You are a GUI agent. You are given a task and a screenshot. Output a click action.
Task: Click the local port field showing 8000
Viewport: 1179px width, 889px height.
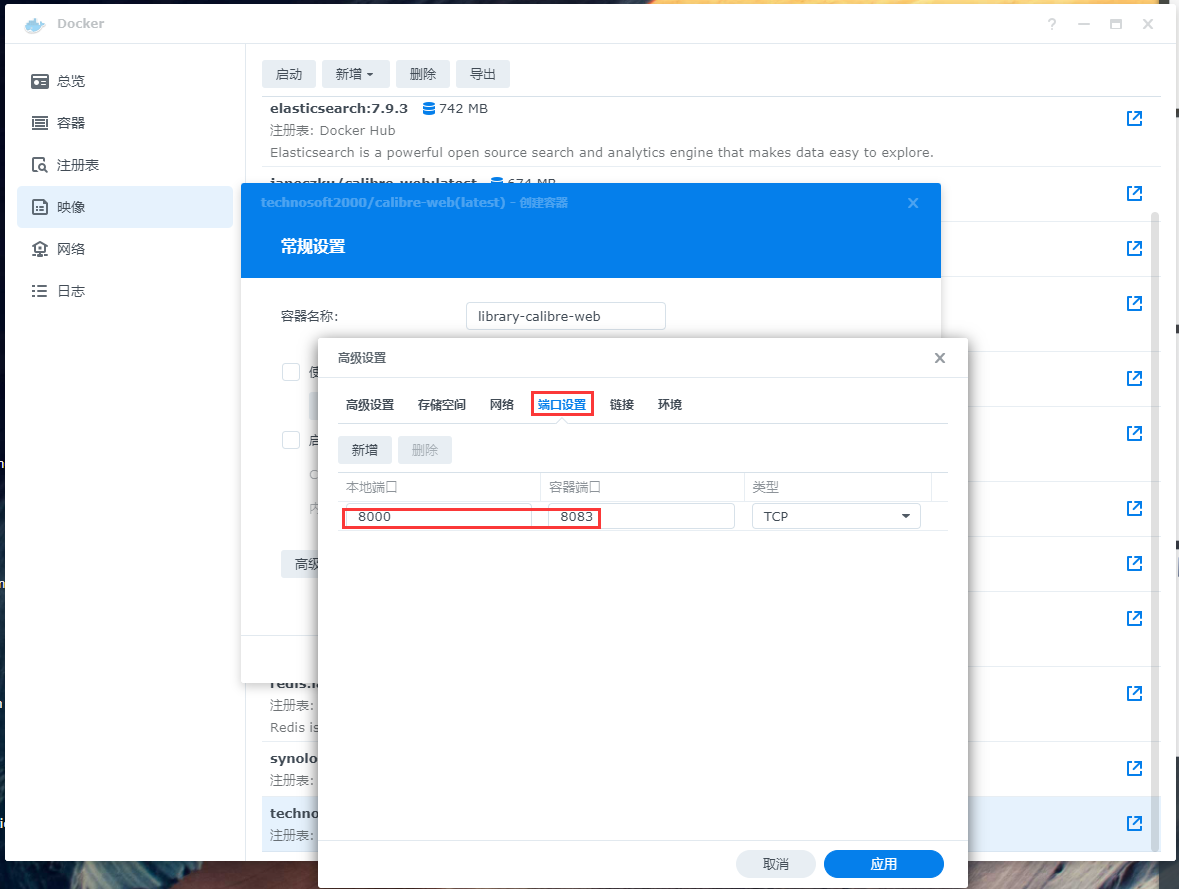[438, 517]
